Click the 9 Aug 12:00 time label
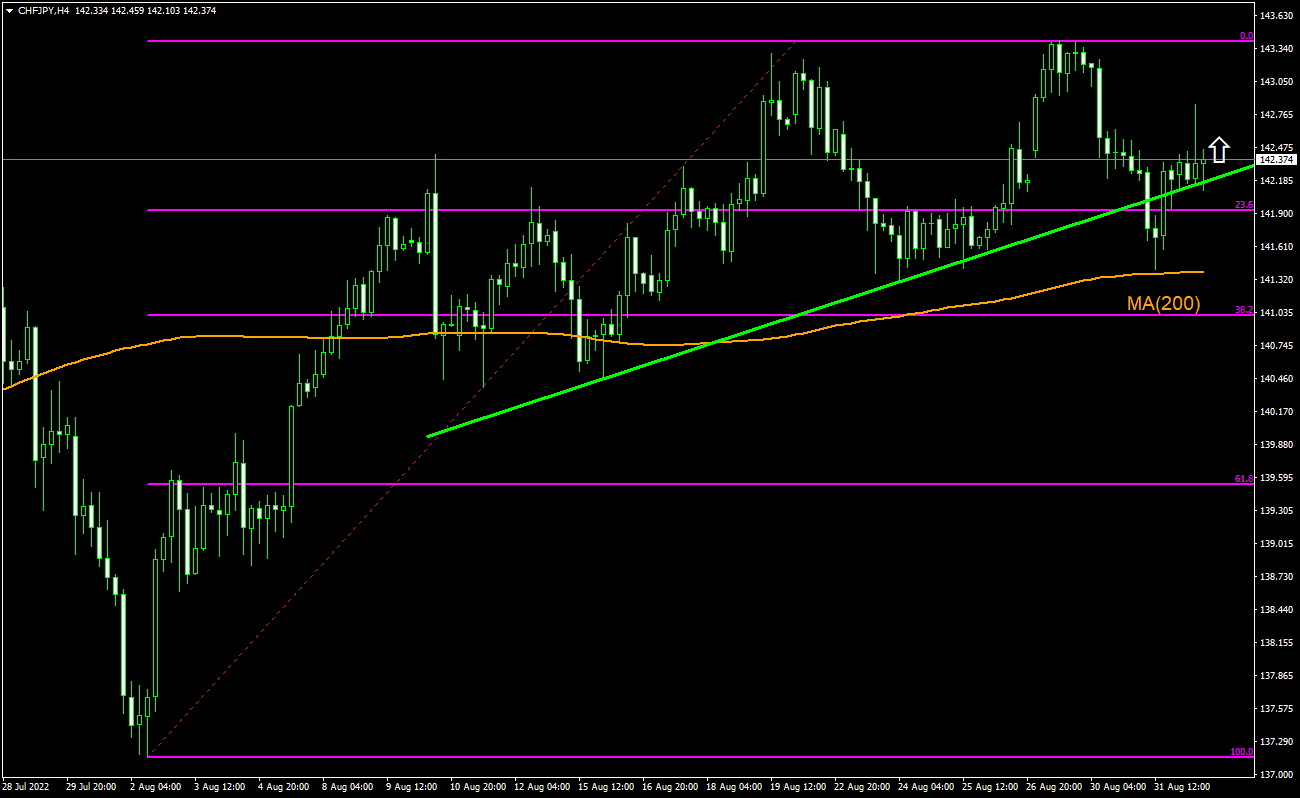The width and height of the screenshot is (1300, 798). tap(414, 787)
